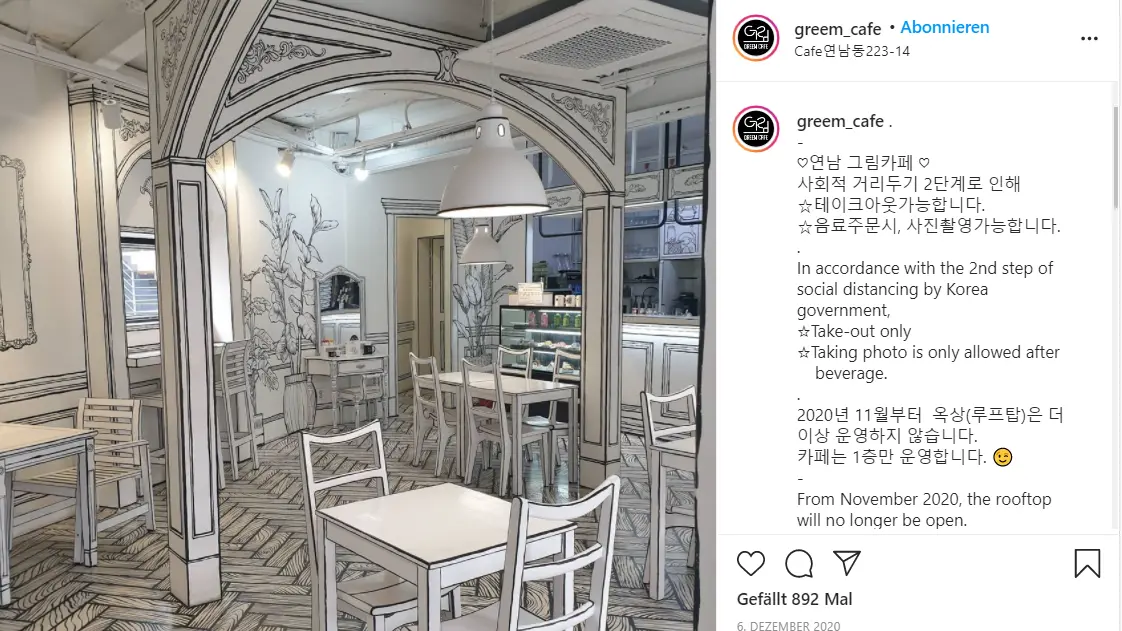1122x631 pixels.
Task: Click greem_cafe avatar beside the caption
Action: (756, 129)
